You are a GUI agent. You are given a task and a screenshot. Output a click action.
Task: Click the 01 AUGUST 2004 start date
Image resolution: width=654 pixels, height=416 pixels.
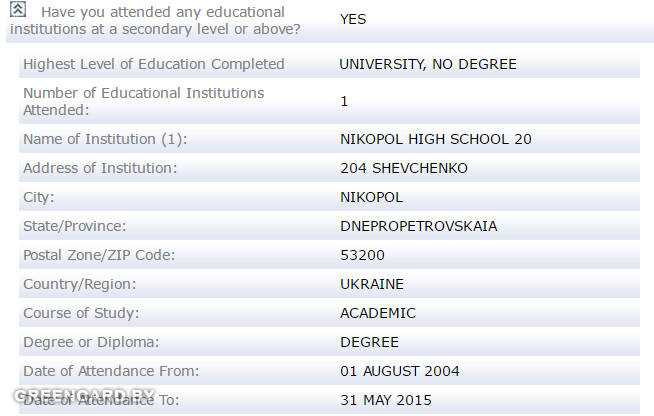(400, 371)
